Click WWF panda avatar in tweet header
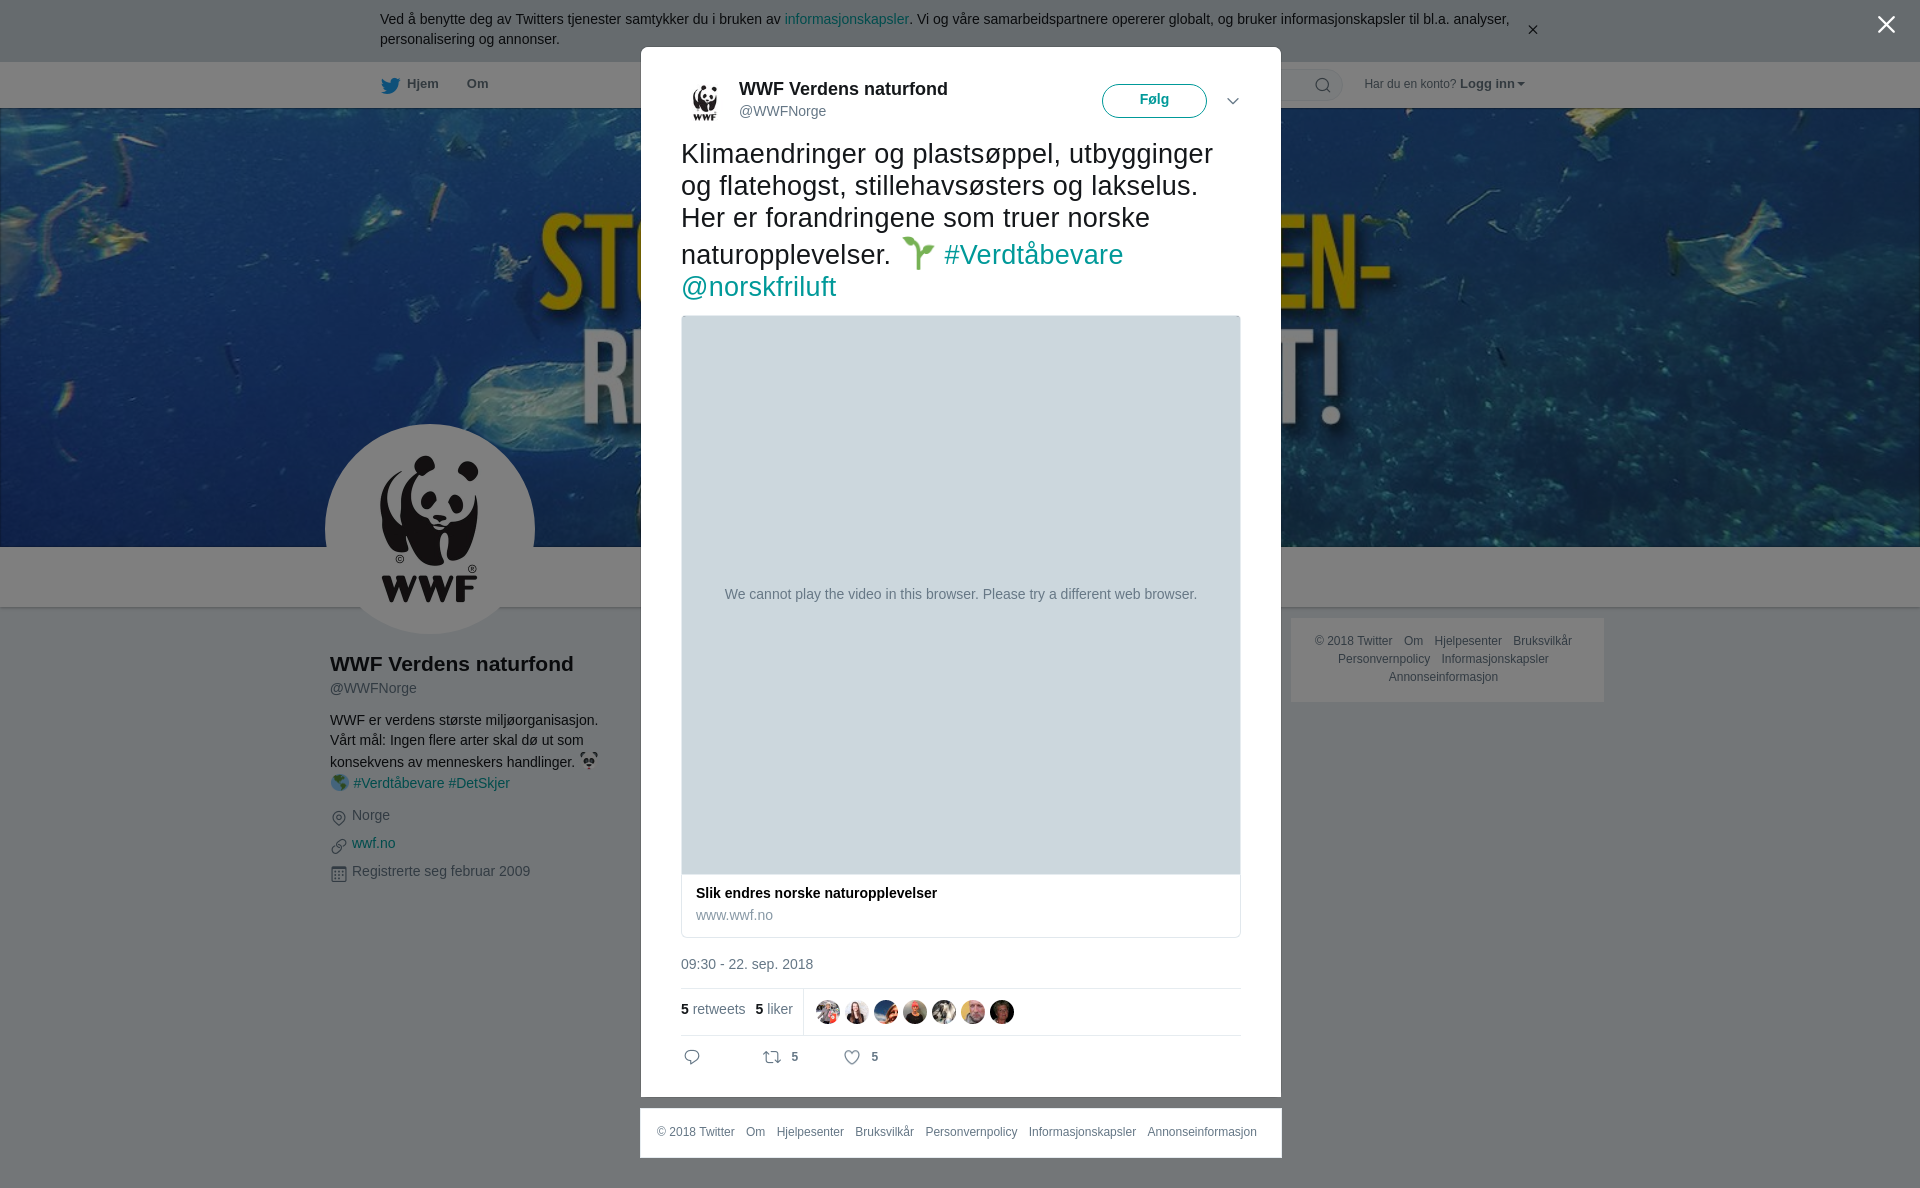The image size is (1920, 1188). [705, 101]
